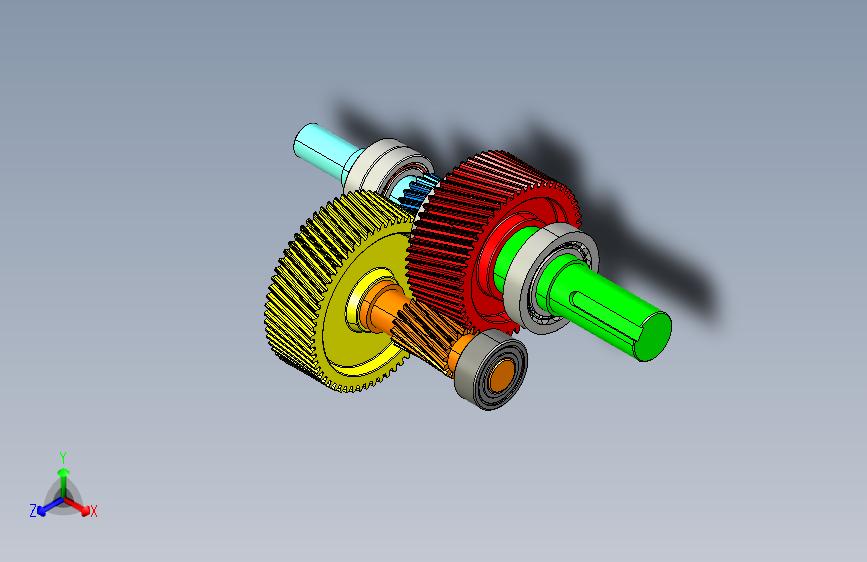Select the bearing on the orange shaft end

(x=491, y=370)
